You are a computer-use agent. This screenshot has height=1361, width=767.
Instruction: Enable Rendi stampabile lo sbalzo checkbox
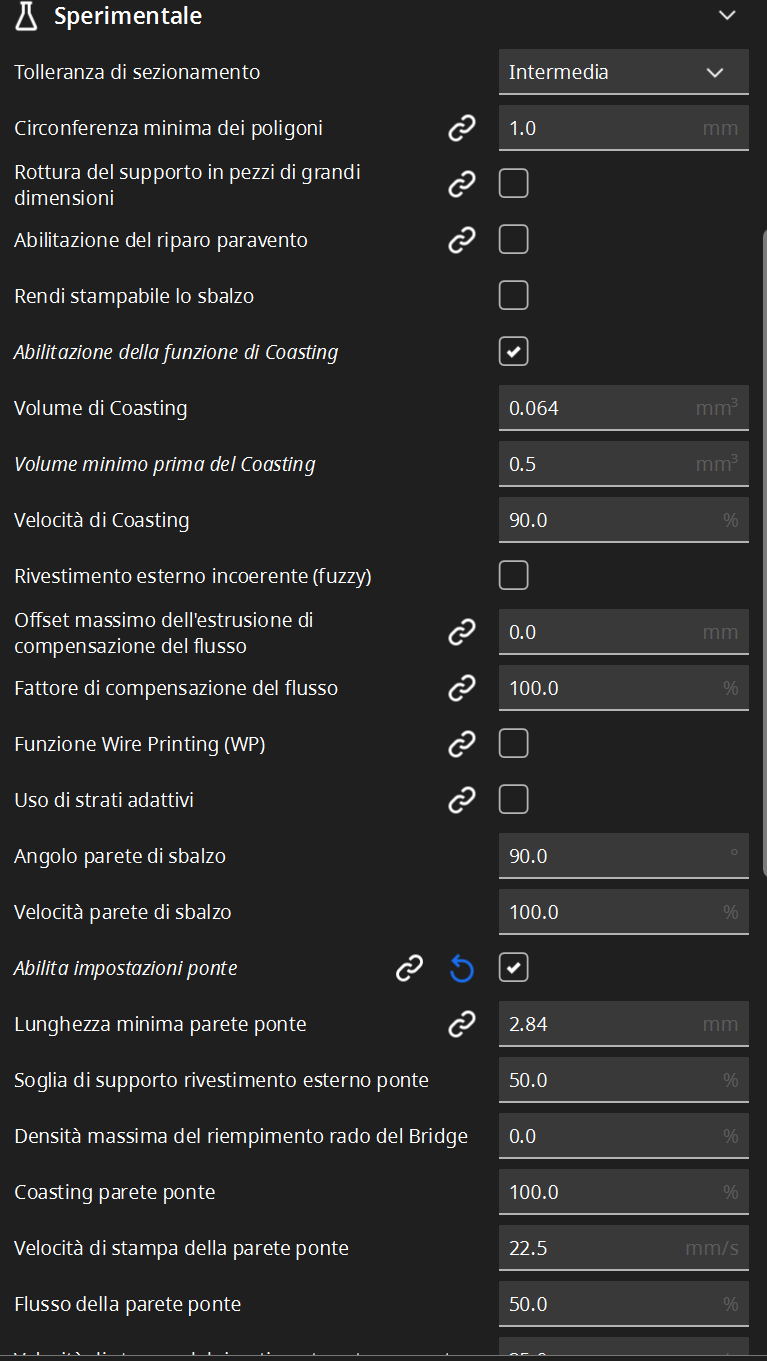[514, 296]
